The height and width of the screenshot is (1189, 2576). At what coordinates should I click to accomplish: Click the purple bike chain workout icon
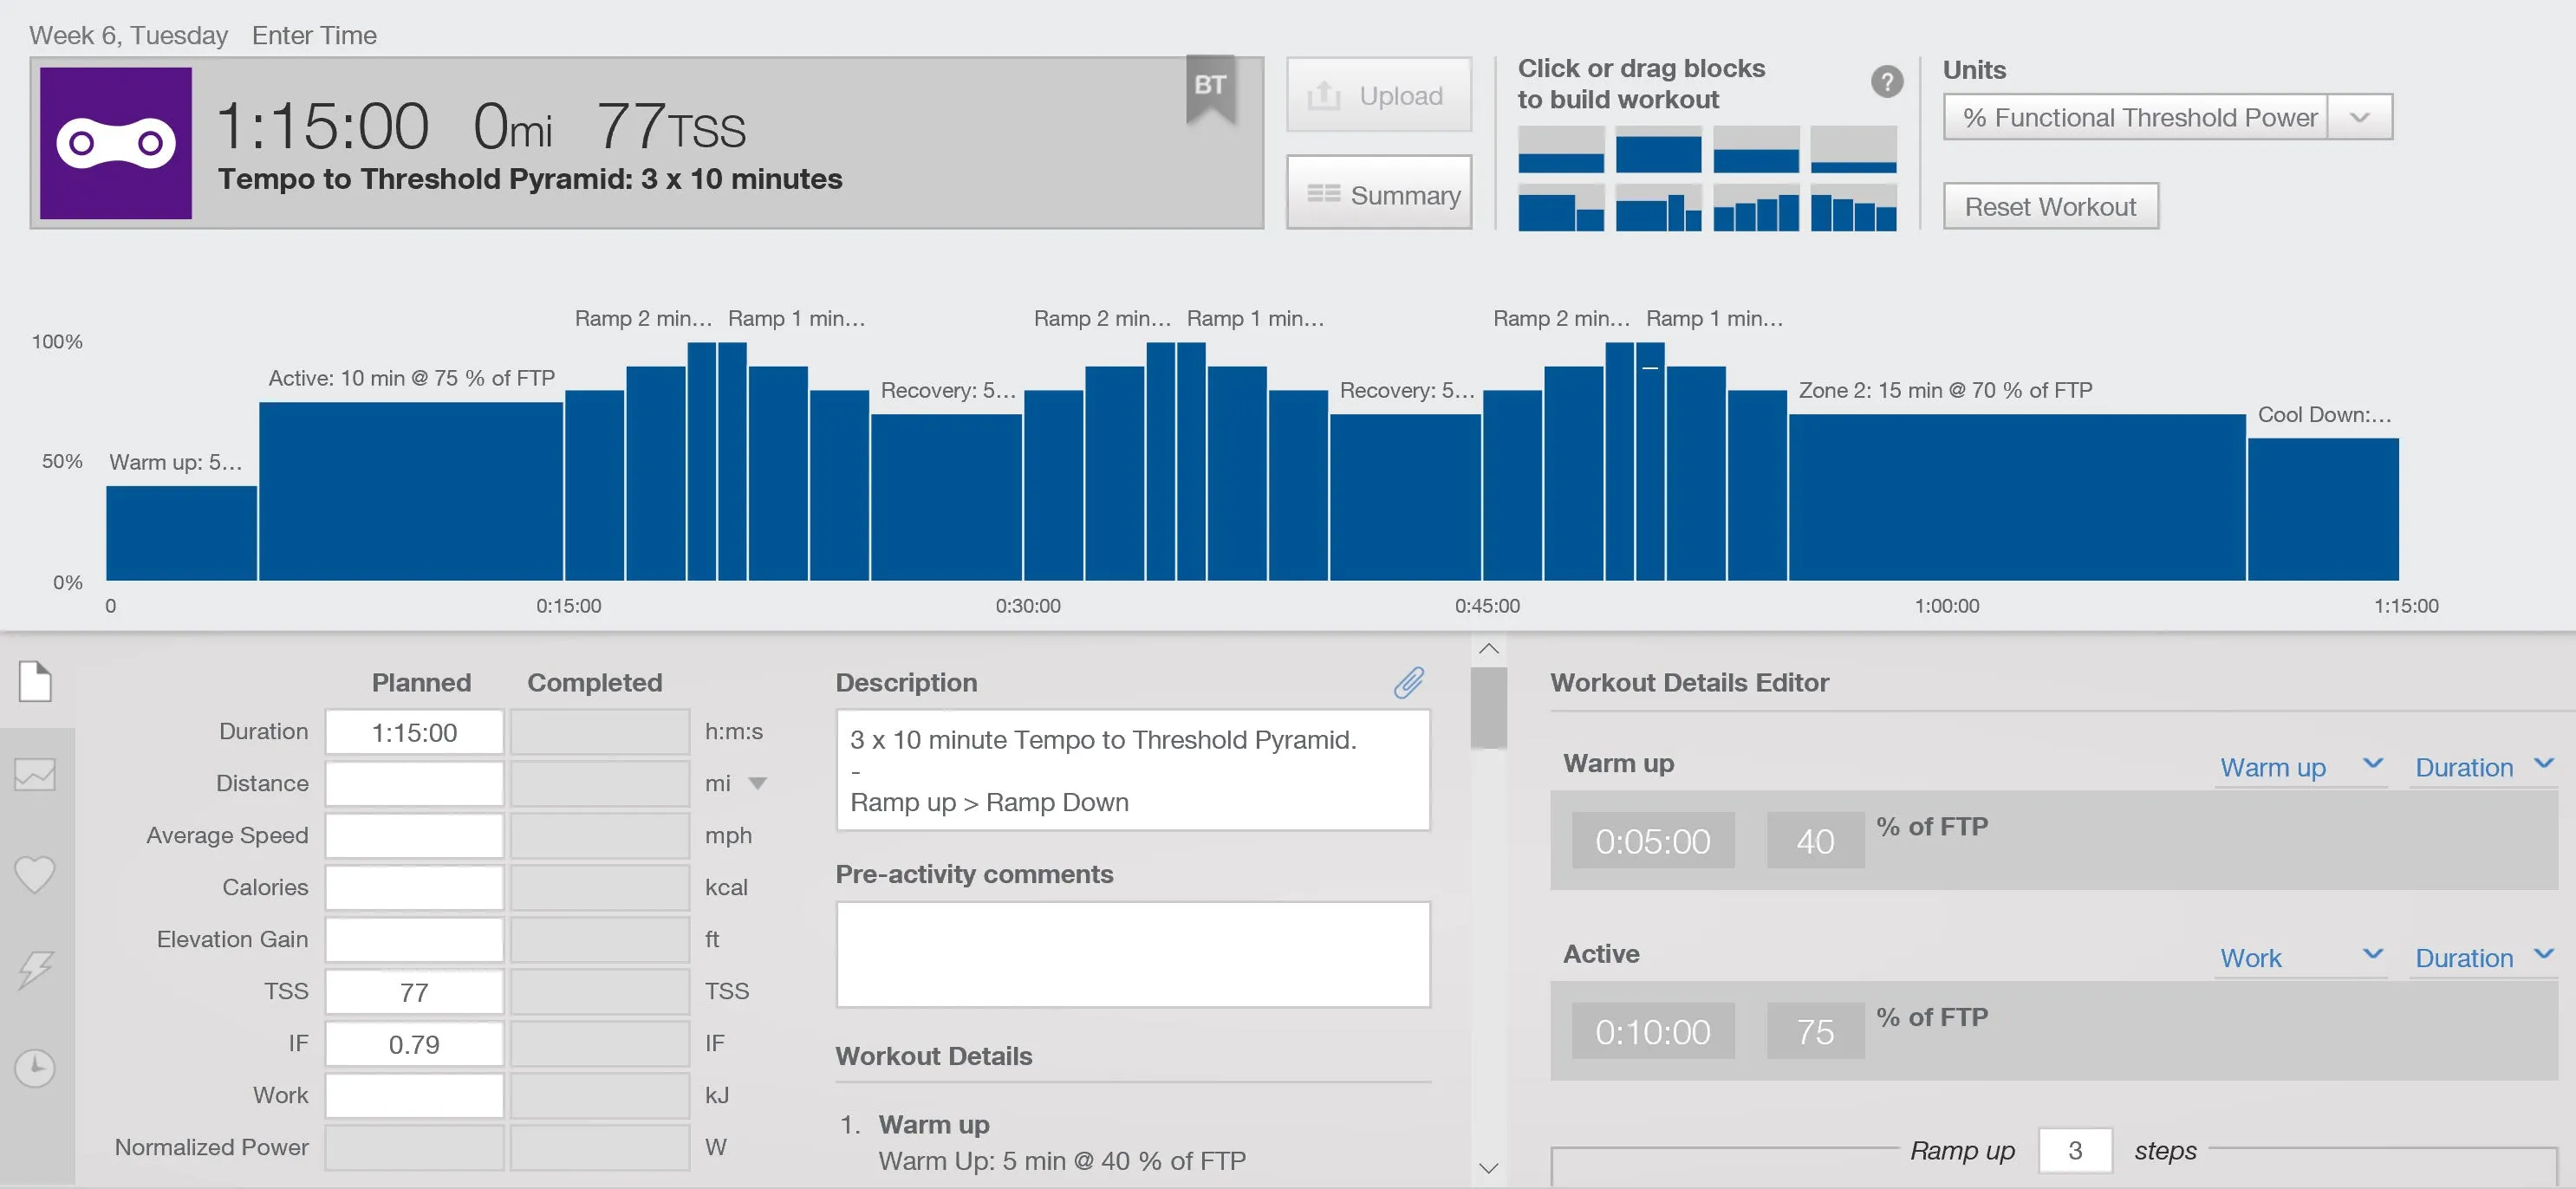tap(116, 143)
